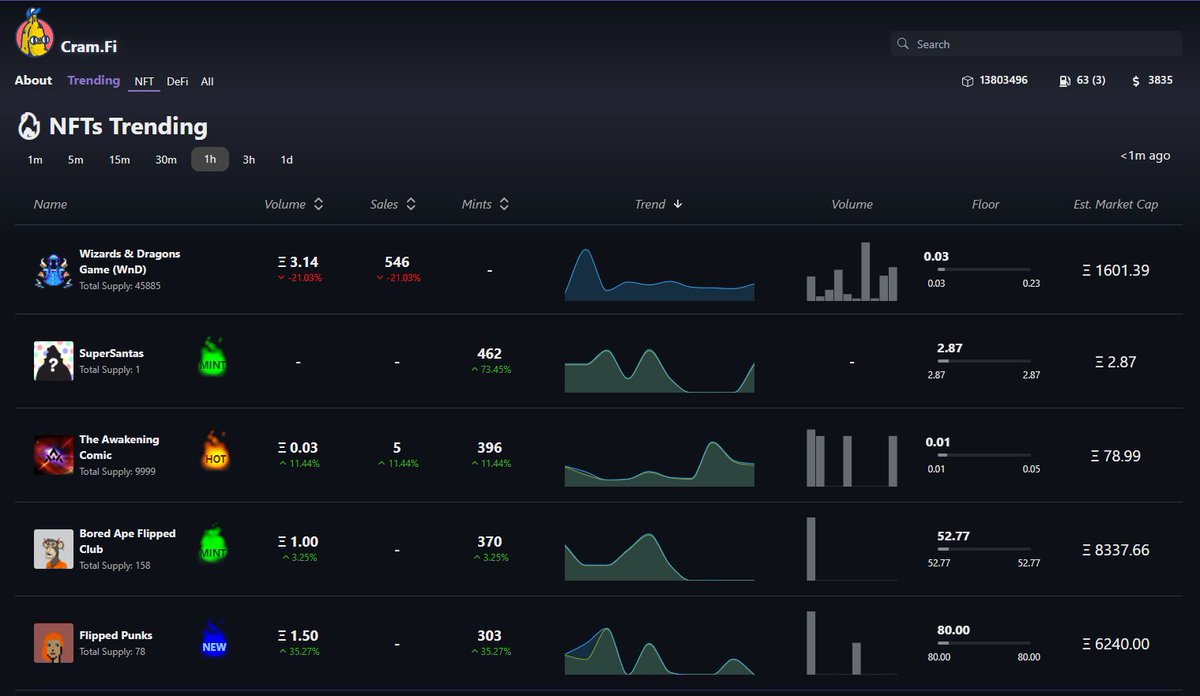Select the 30m timeframe
The image size is (1200, 696).
(166, 160)
